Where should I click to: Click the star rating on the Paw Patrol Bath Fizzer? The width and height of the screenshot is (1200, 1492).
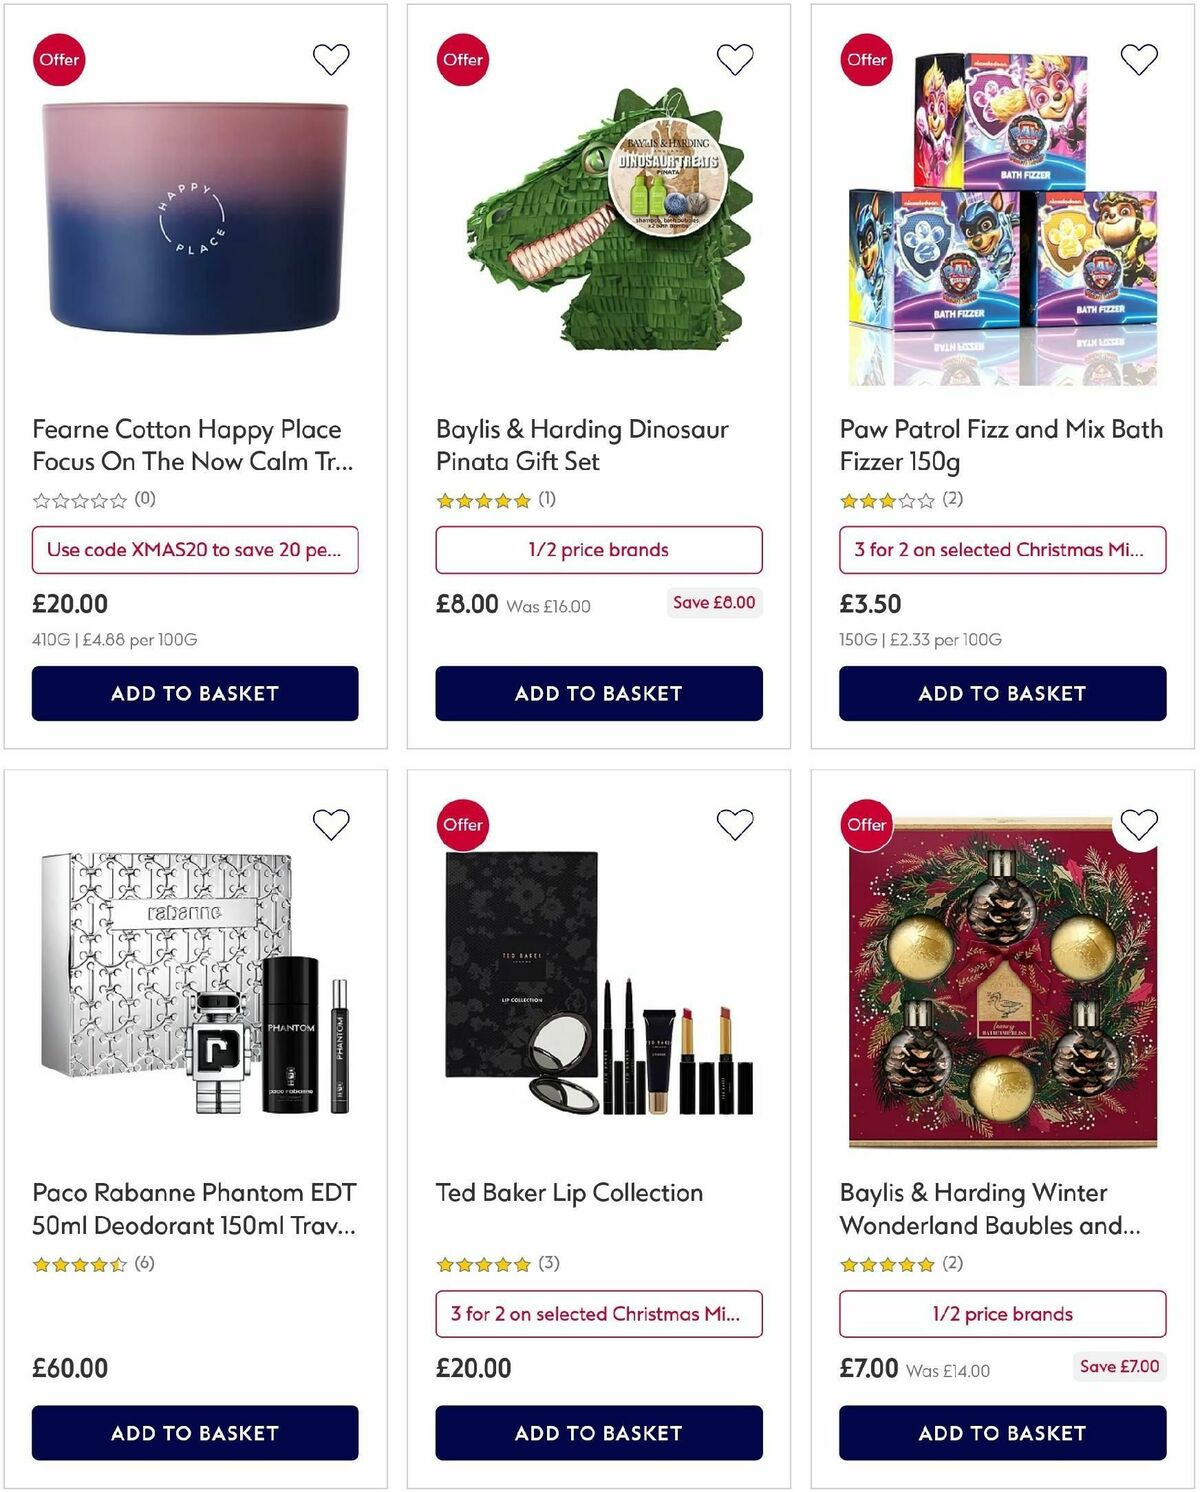click(884, 499)
